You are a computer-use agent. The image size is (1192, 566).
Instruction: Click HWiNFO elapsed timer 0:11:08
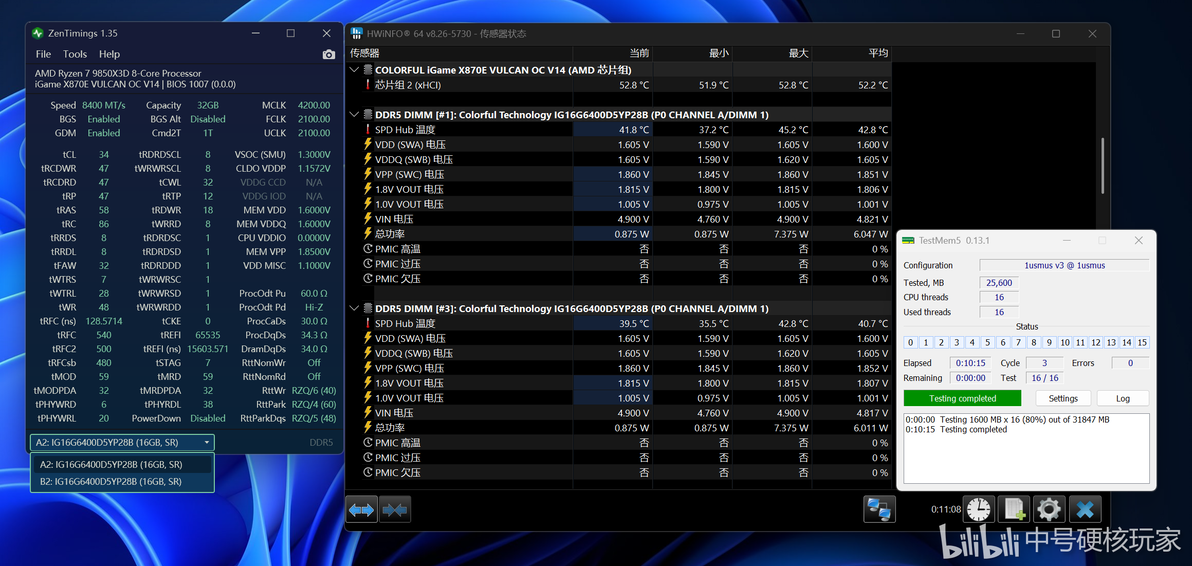[946, 510]
